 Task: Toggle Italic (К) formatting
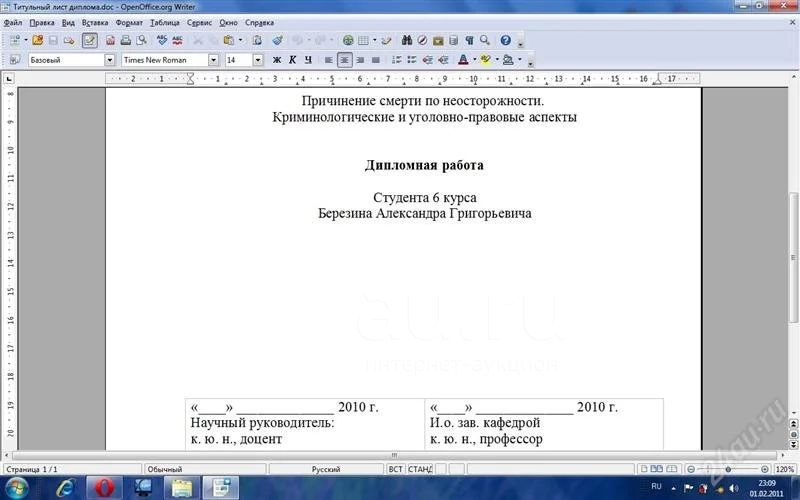(x=292, y=60)
